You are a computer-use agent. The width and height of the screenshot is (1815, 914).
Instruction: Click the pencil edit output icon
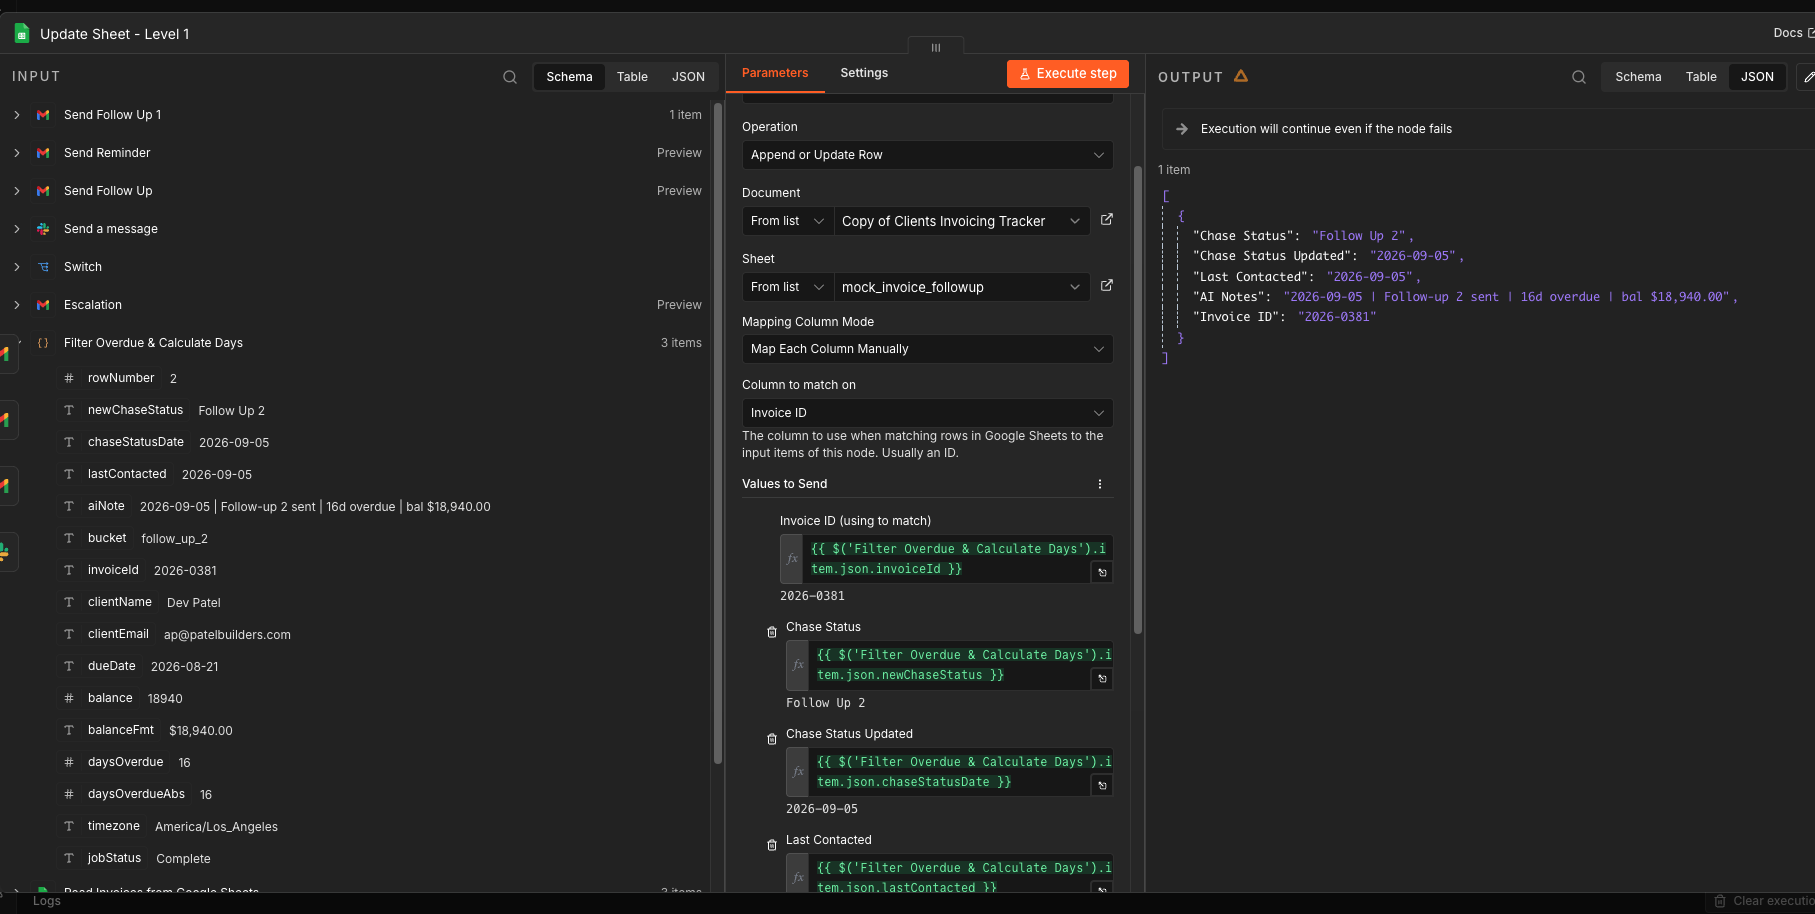tap(1807, 77)
